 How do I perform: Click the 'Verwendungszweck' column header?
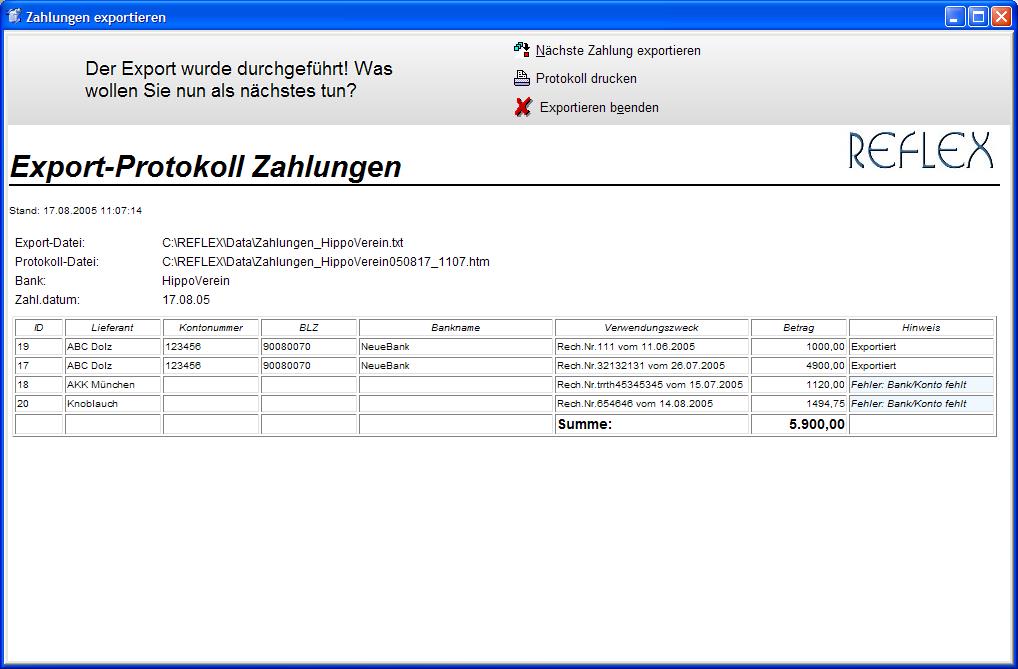click(652, 328)
